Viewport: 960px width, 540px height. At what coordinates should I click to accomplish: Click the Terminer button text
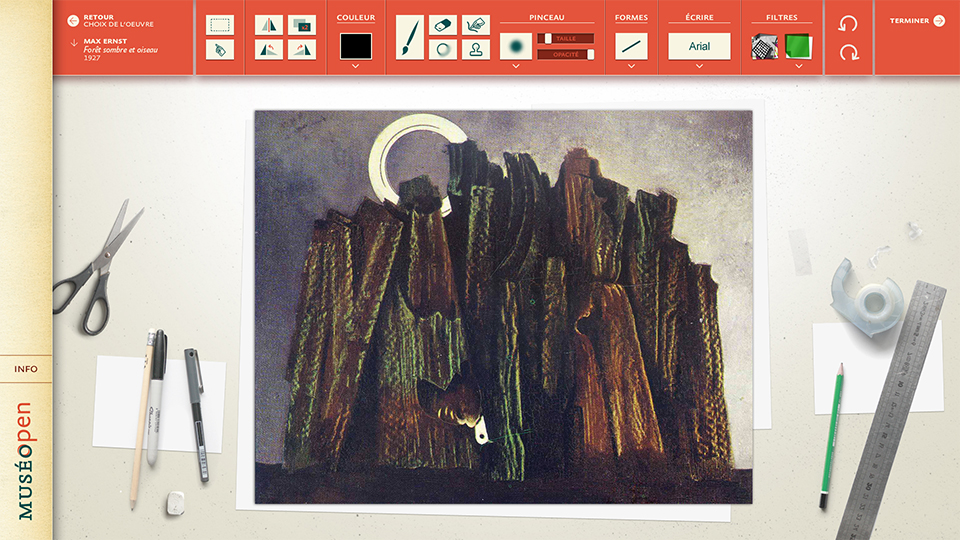(909, 21)
